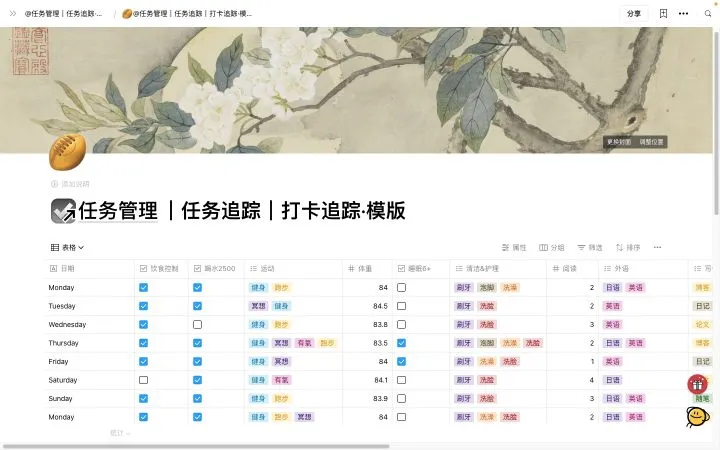Click the 运动 column multi-select icon
This screenshot has height=450, width=720.
[253, 269]
